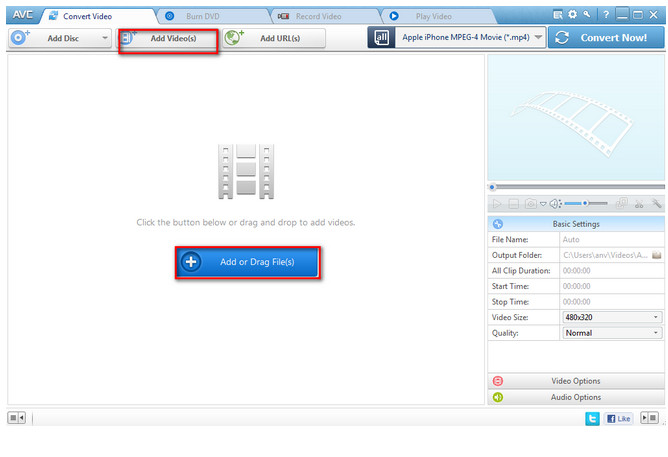Open the snapshot dropdown arrow beside camera
The width and height of the screenshot is (668, 457).
(x=543, y=204)
